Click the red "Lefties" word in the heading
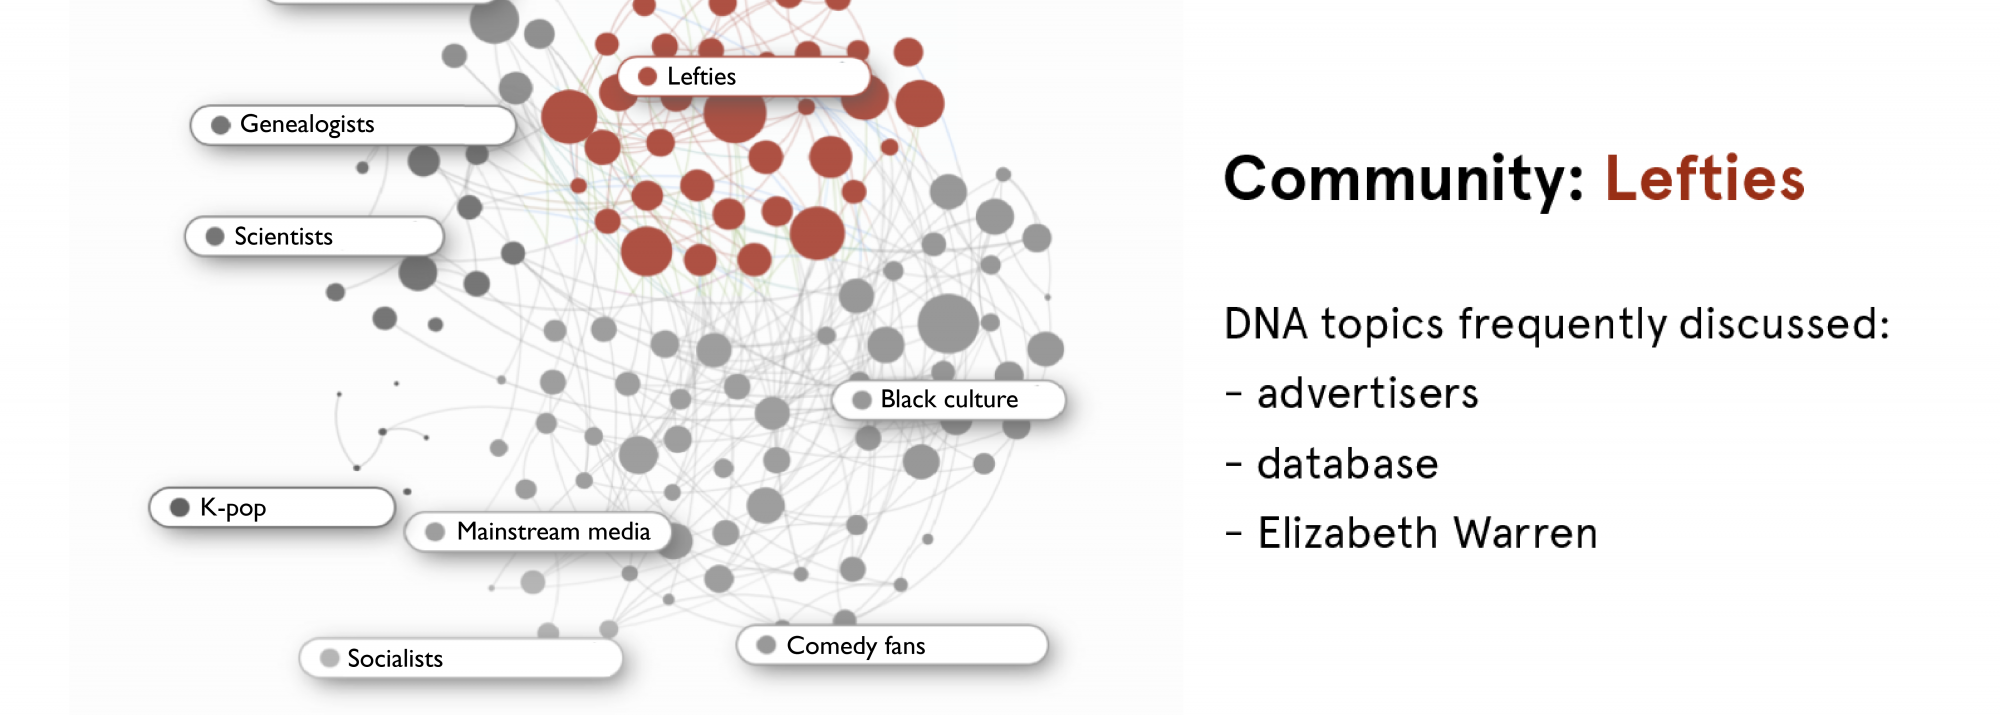Screen dimensions: 2000x715 [1704, 179]
